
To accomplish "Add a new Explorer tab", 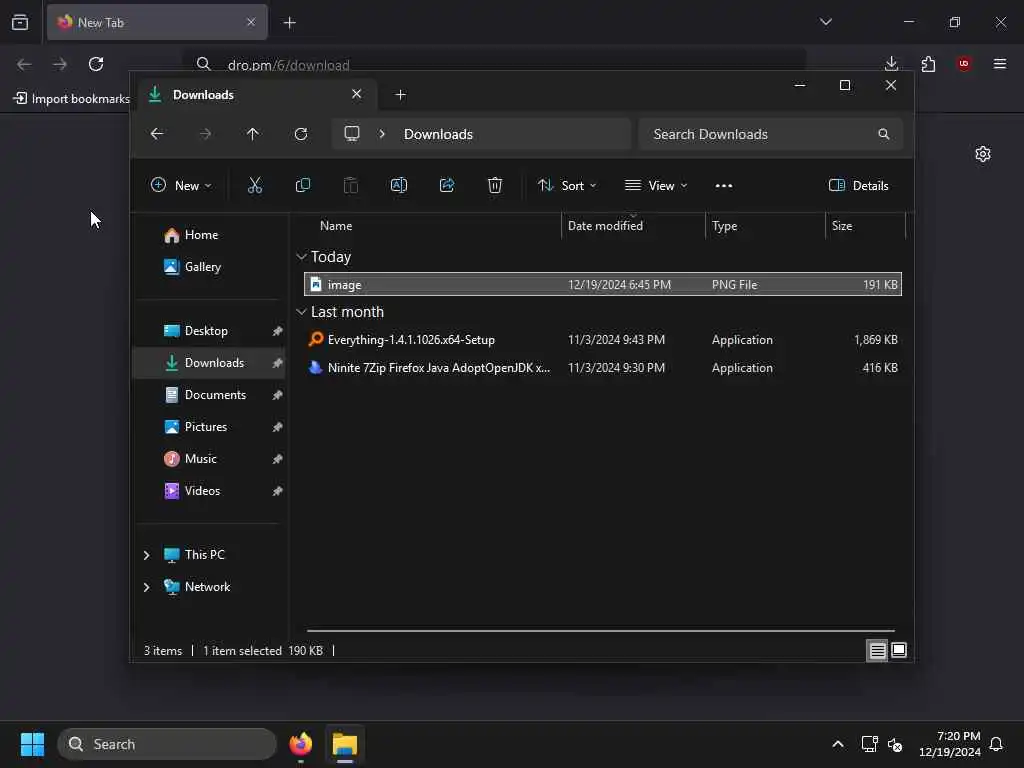I will pos(400,95).
